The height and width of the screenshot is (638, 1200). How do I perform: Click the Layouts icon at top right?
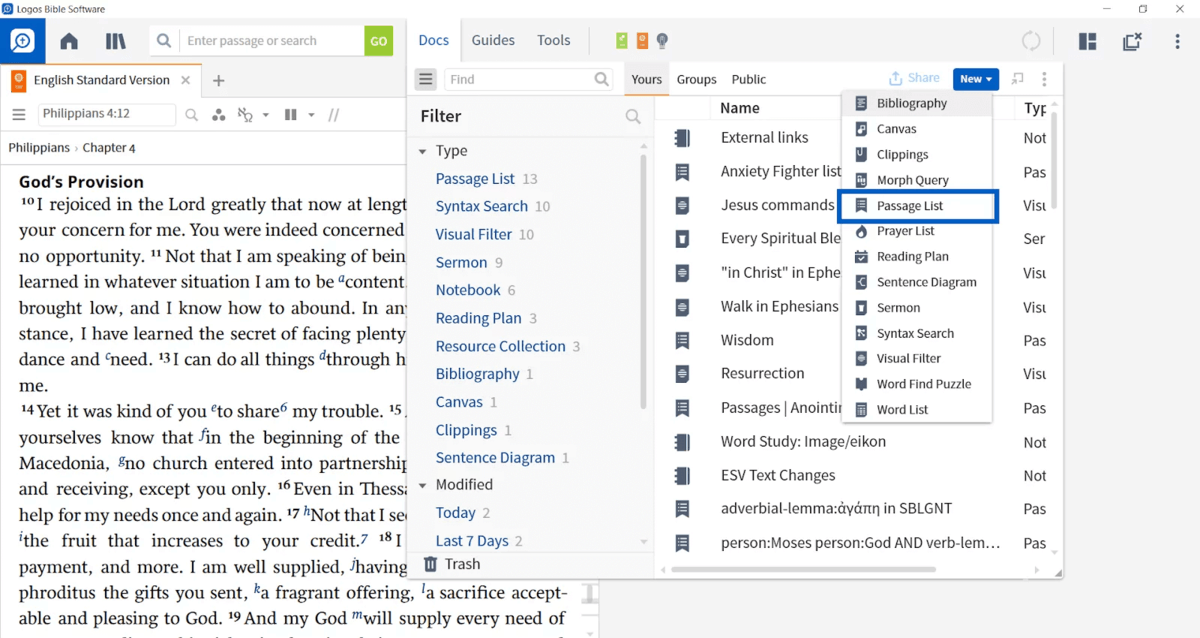click(x=1087, y=41)
